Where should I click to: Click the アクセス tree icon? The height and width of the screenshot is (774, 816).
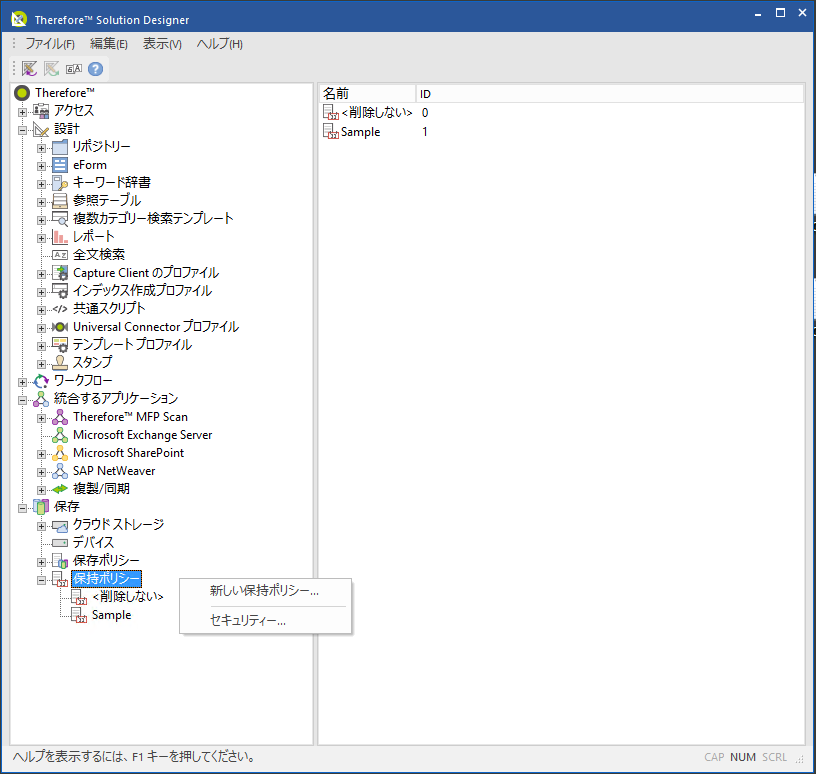(x=41, y=110)
